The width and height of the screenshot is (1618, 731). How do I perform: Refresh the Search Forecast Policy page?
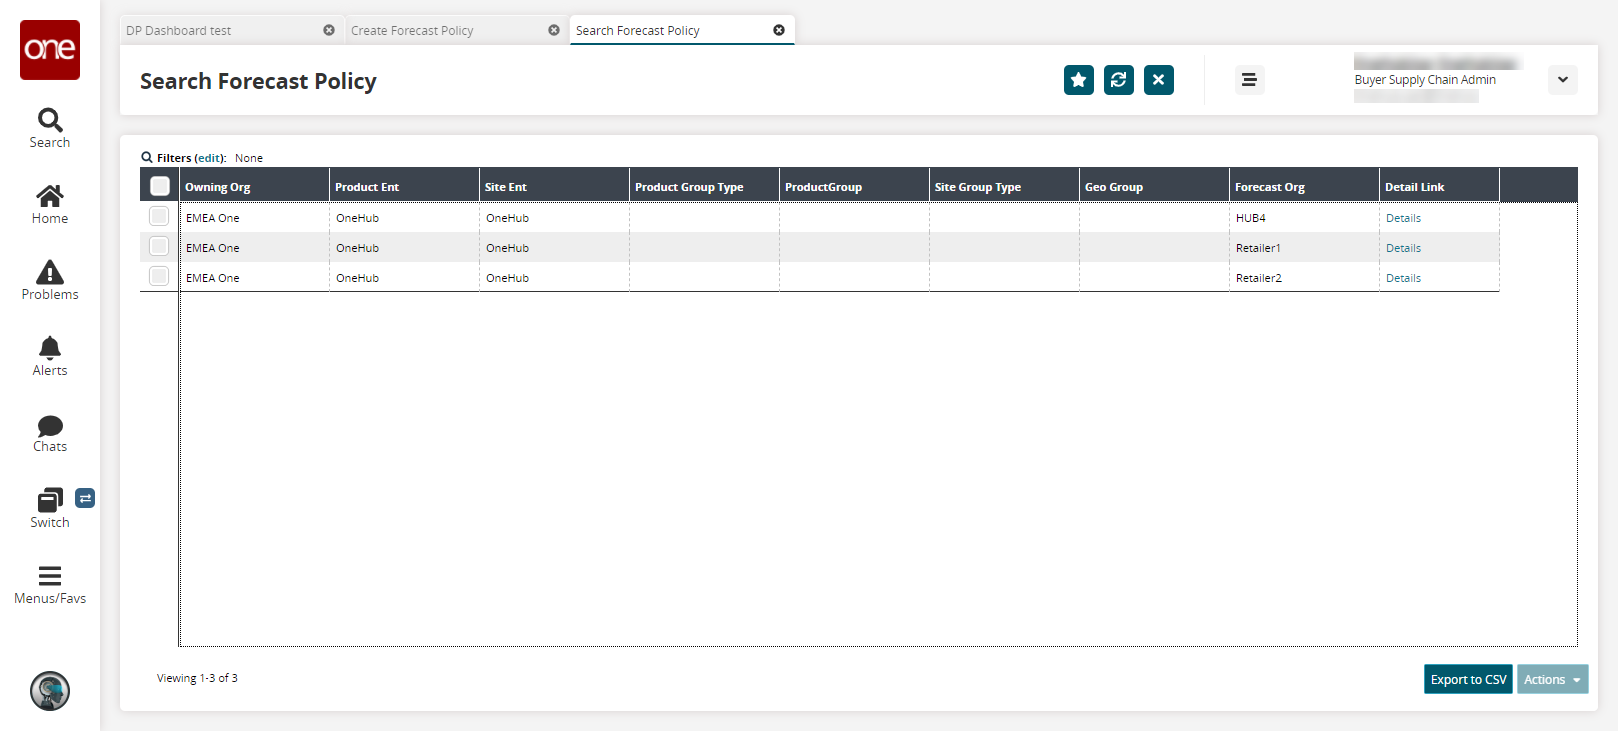1118,80
